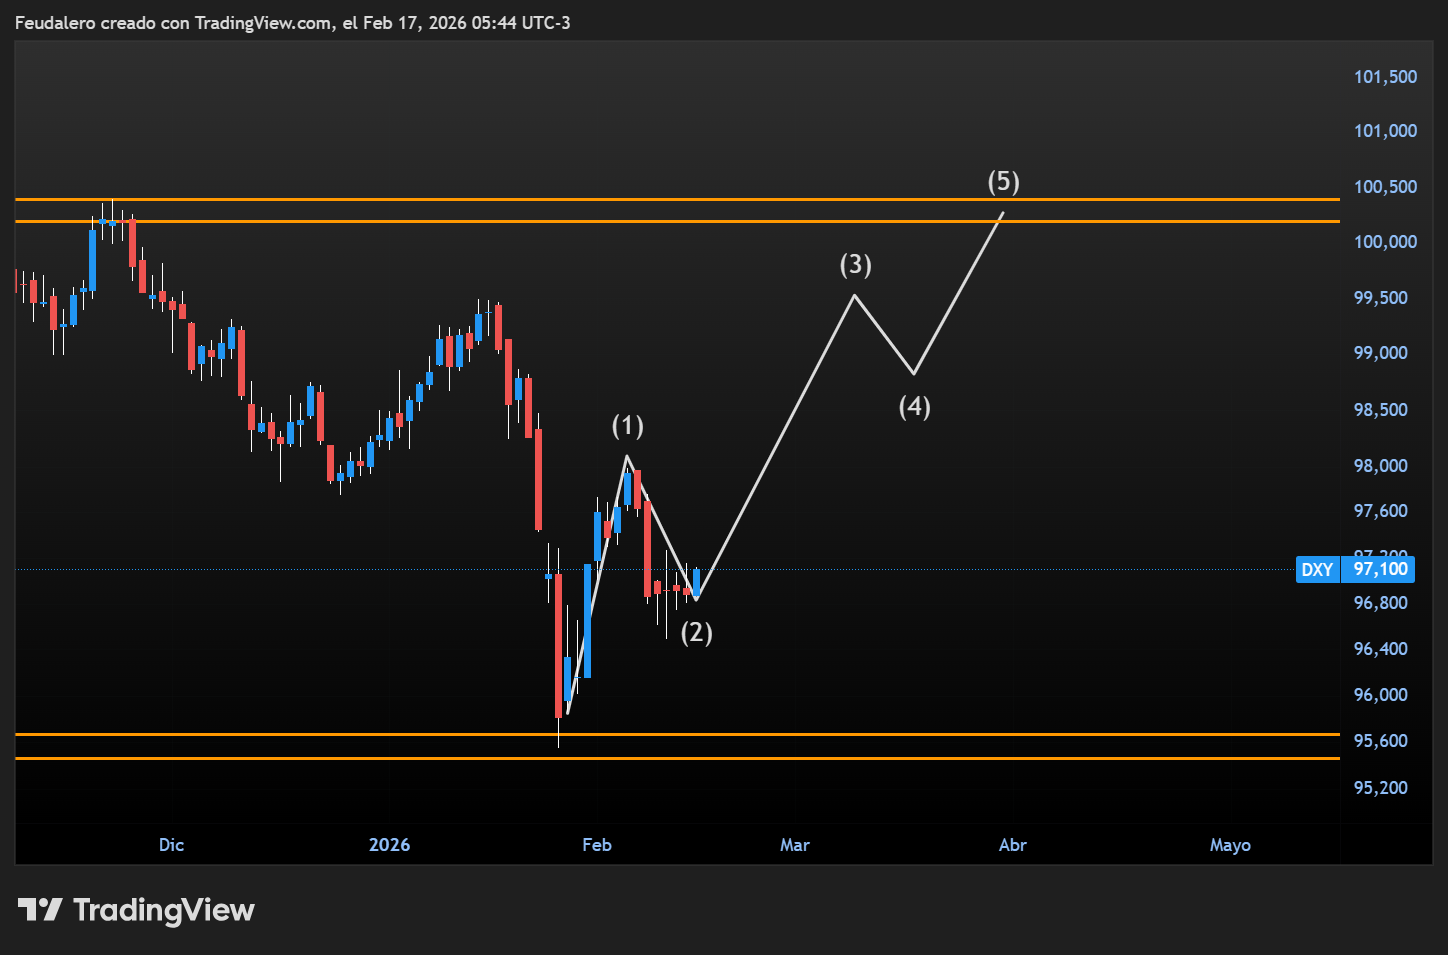
Task: Click the wave (1) label
Action: point(628,426)
